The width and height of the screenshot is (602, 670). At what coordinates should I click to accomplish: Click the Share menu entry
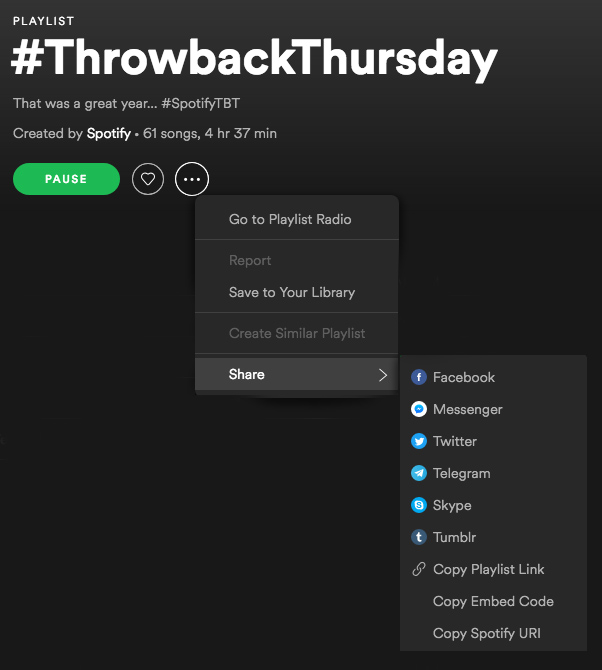pyautogui.click(x=247, y=375)
